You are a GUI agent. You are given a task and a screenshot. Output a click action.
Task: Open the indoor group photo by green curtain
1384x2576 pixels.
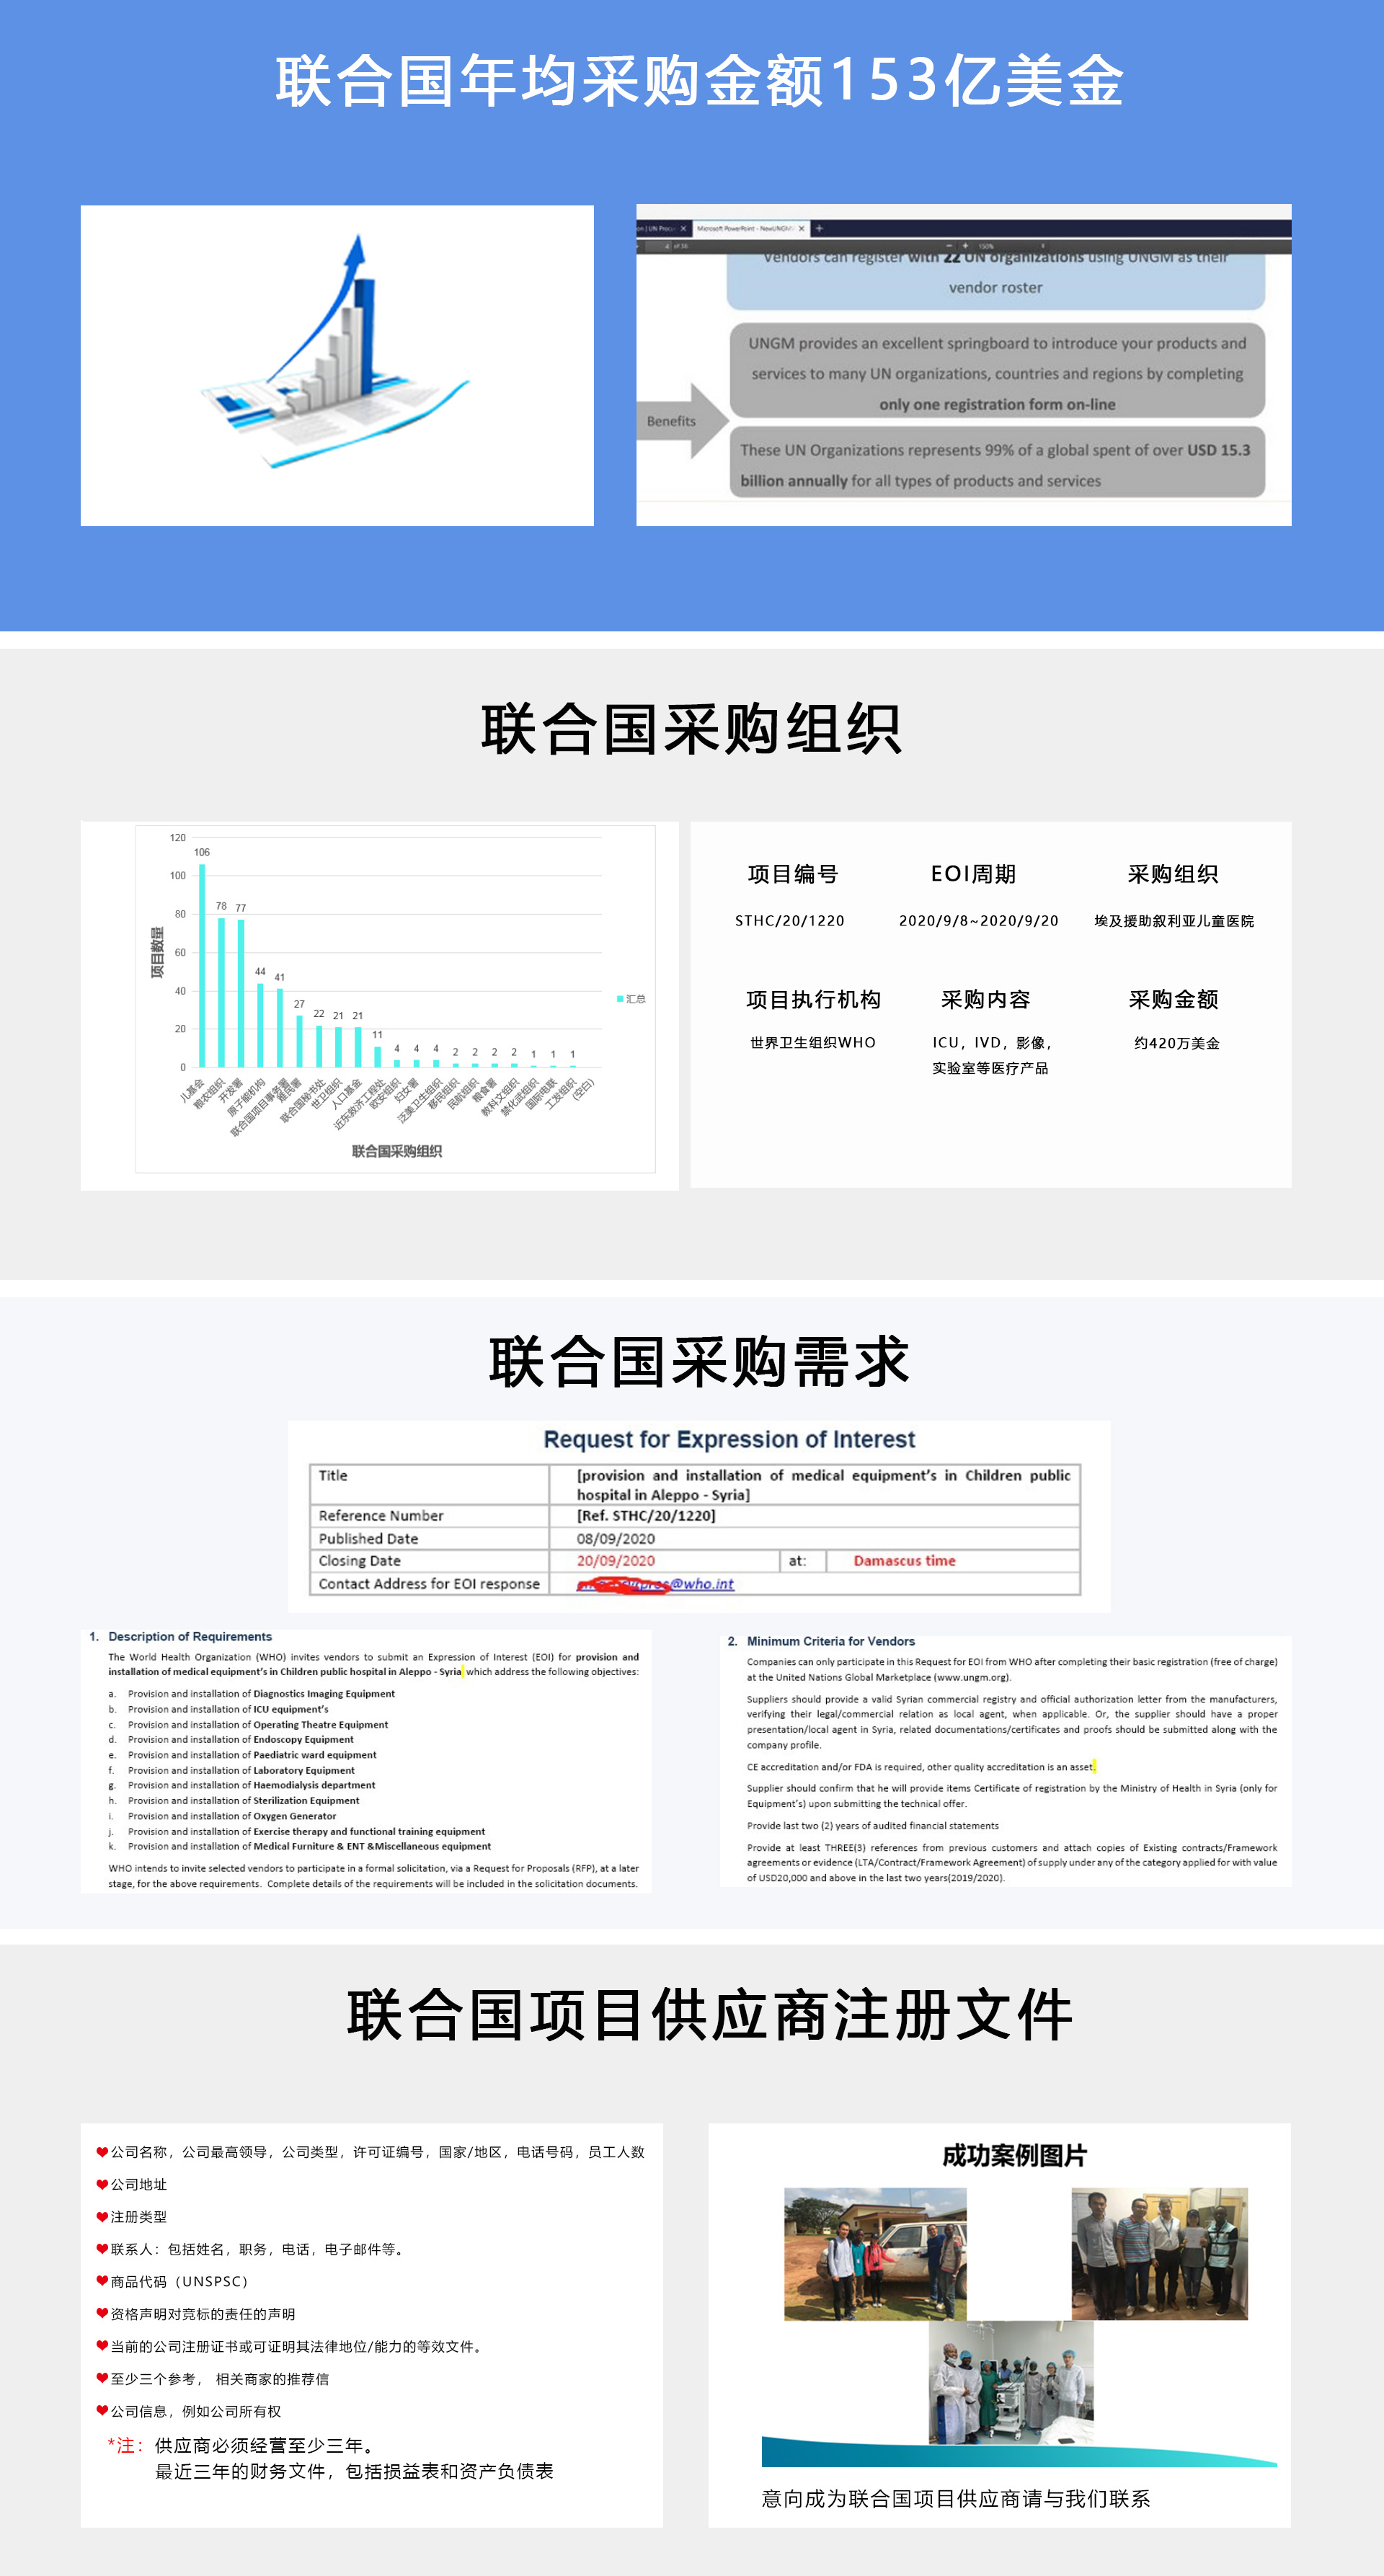point(1159,2253)
